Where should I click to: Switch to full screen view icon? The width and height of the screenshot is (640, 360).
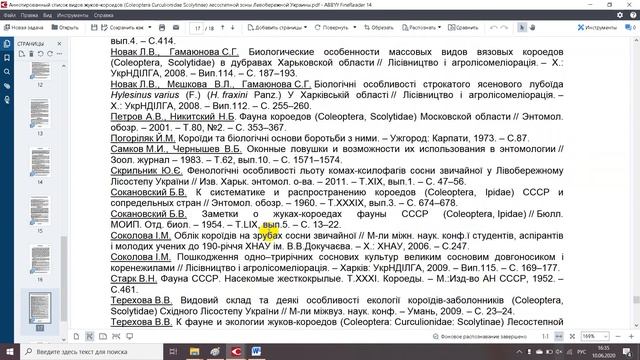130,336
